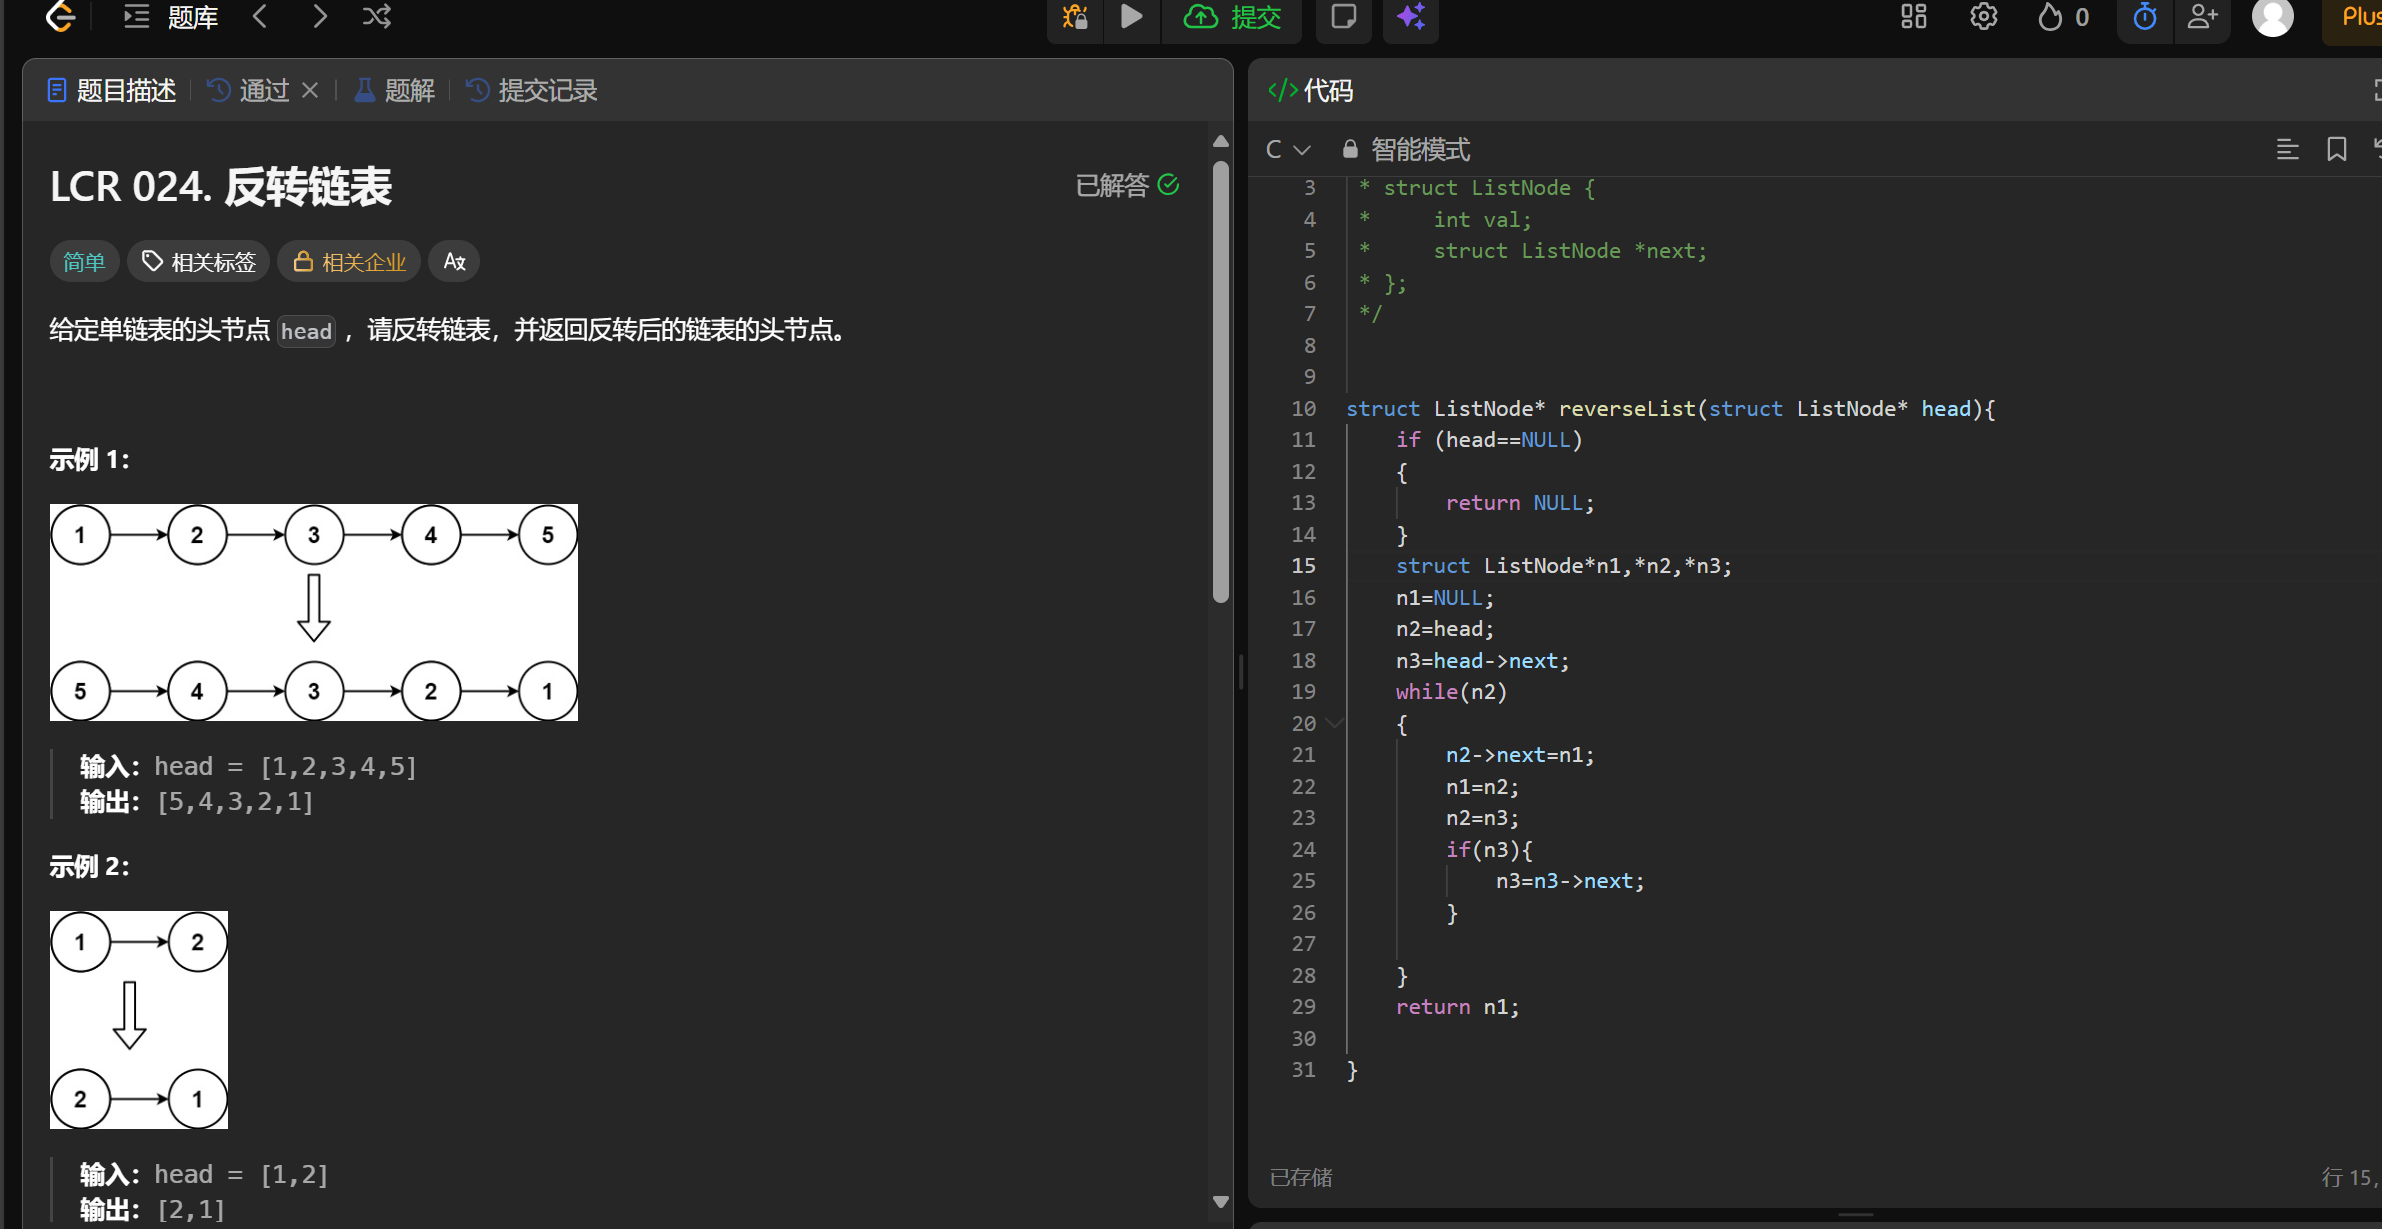Open the 题库 problem list panel
The width and height of the screenshot is (2382, 1229).
pos(193,17)
